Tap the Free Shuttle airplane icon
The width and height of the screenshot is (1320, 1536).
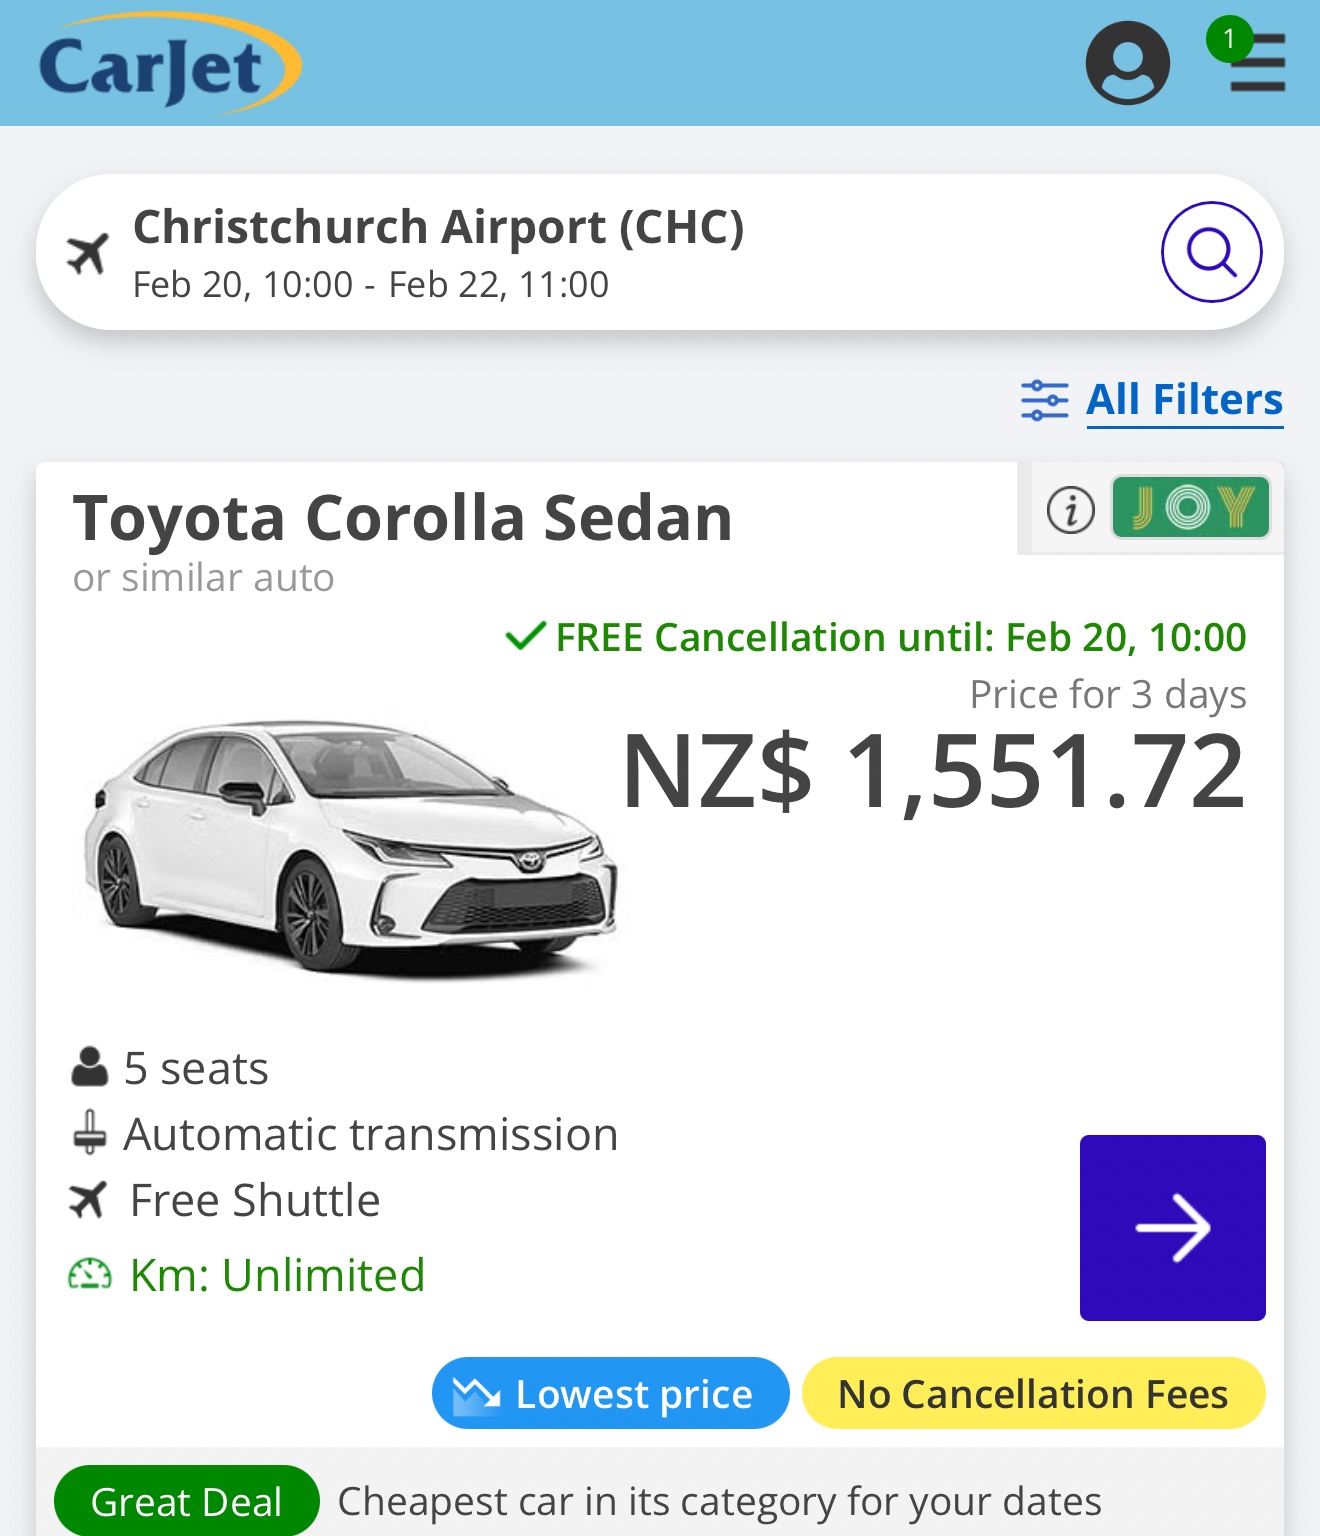[x=88, y=1200]
